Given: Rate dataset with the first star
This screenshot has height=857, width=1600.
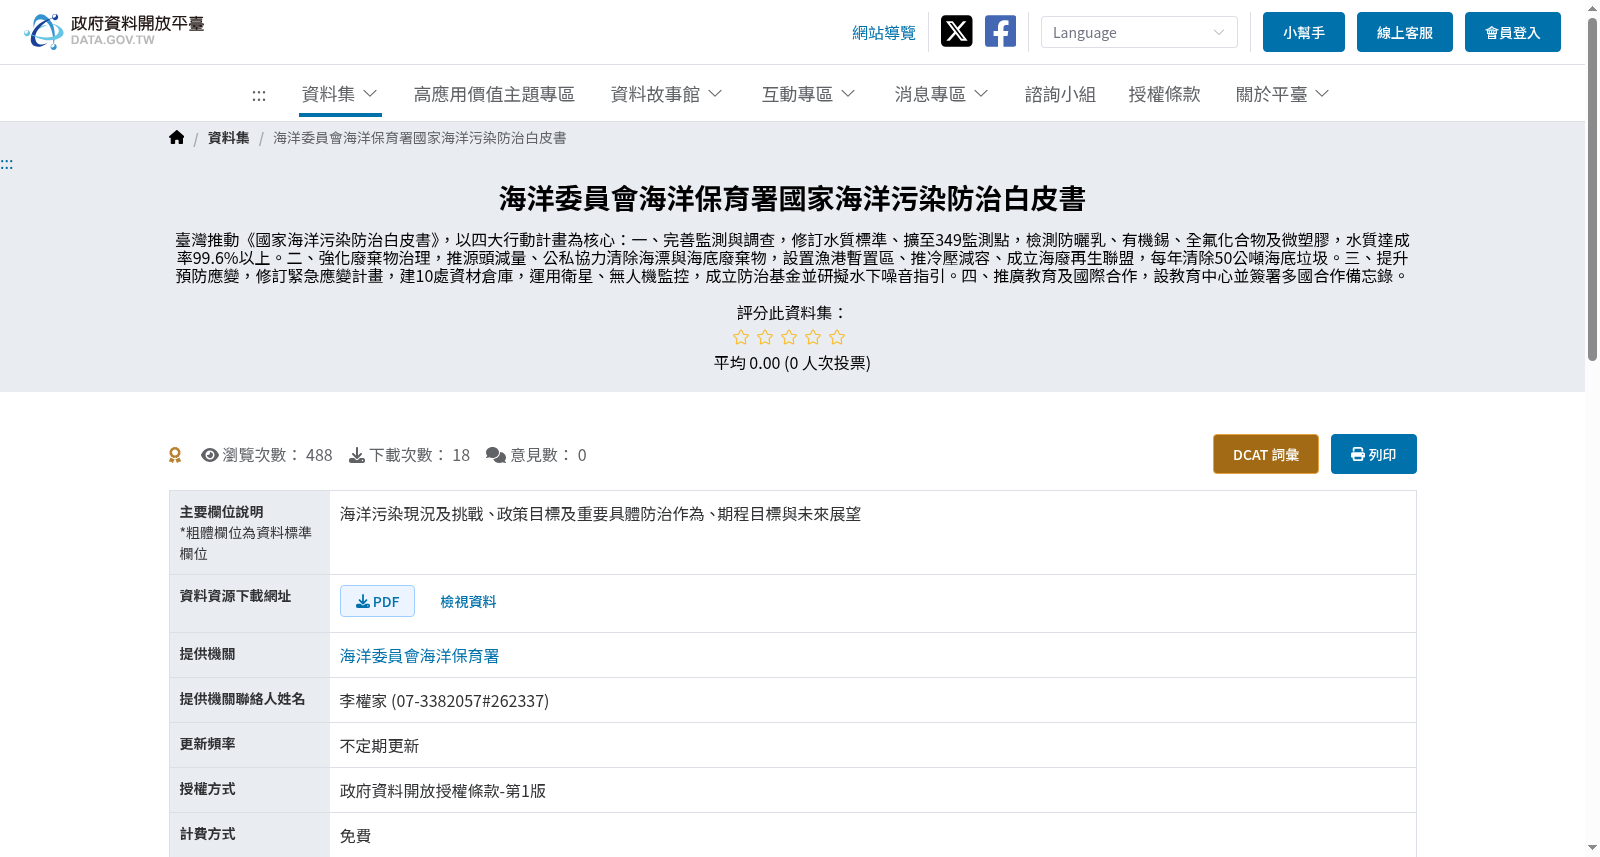Looking at the screenshot, I should pos(741,338).
